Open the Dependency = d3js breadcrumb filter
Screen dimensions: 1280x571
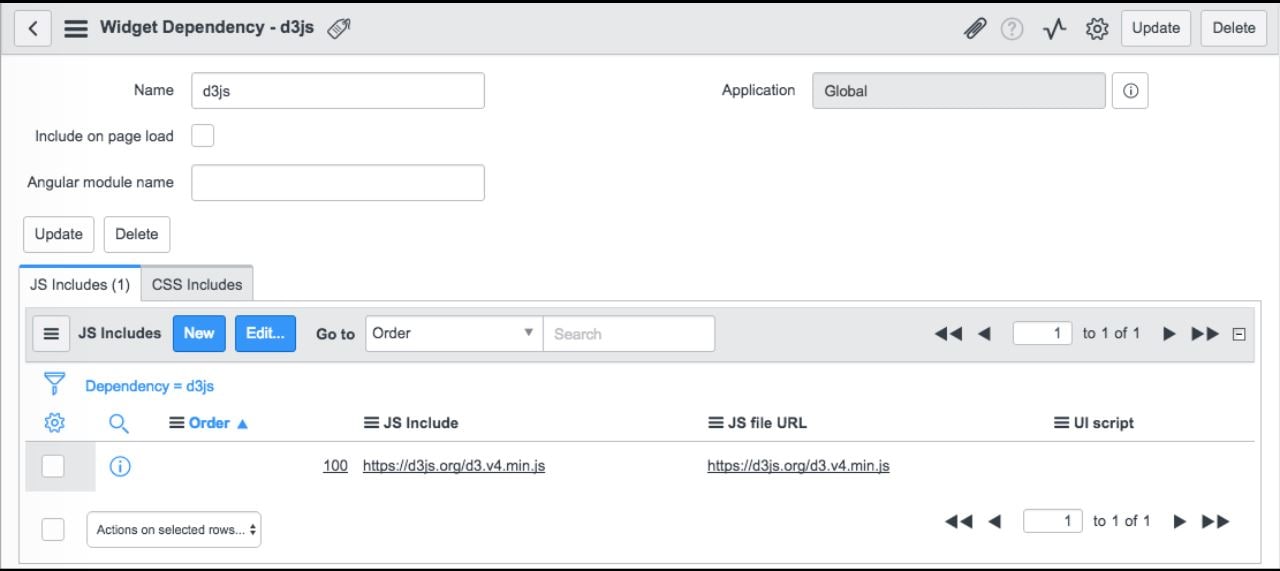coord(149,386)
